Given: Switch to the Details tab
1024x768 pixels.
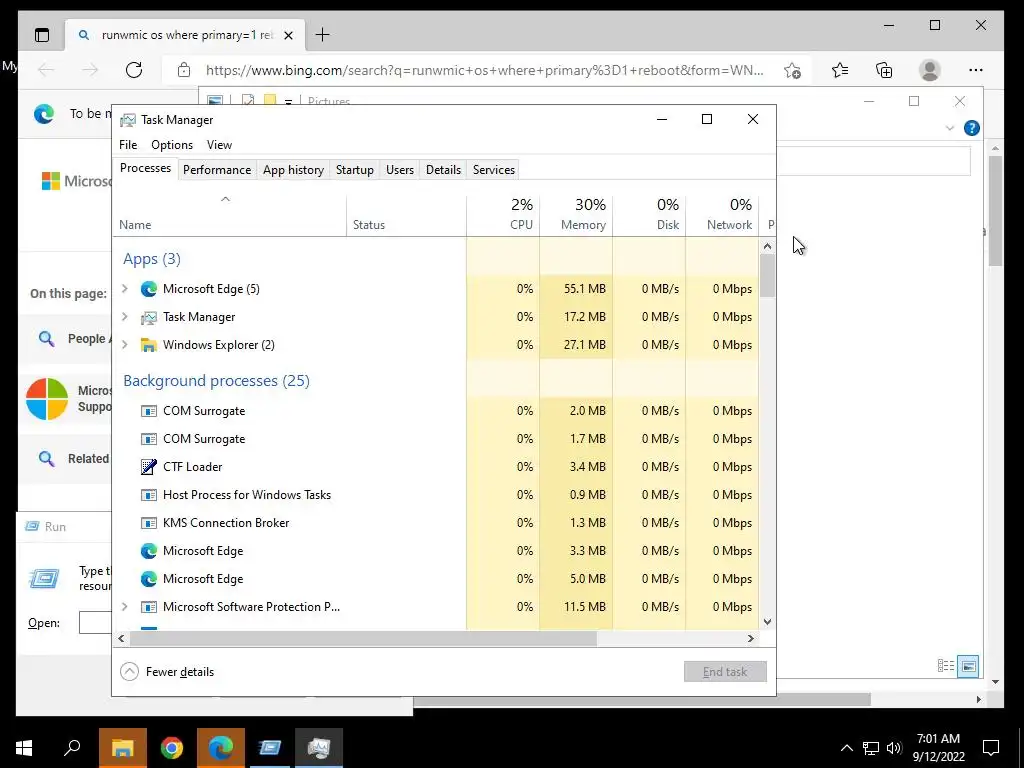Looking at the screenshot, I should click(443, 170).
